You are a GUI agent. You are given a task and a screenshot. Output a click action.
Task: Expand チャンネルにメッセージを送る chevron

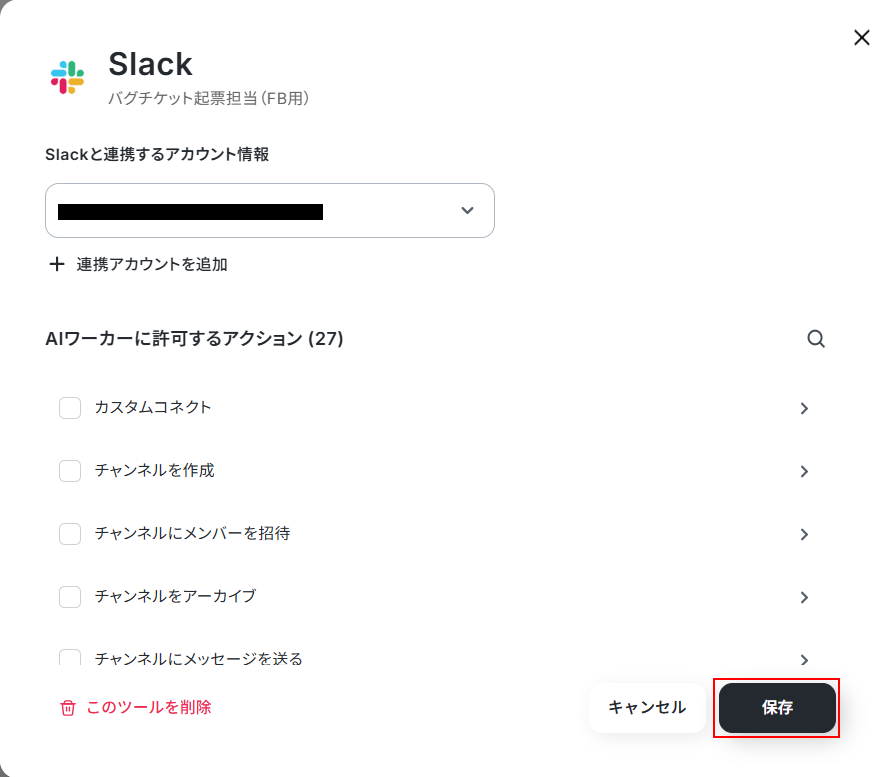804,660
